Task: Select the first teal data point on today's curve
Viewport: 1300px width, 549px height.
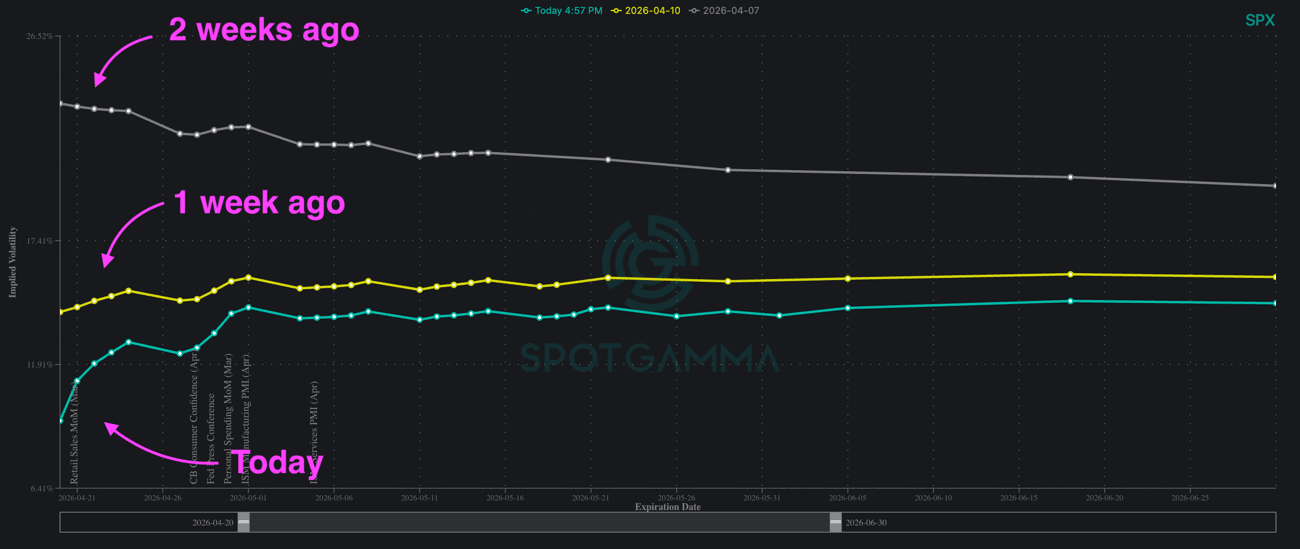Action: [60, 421]
